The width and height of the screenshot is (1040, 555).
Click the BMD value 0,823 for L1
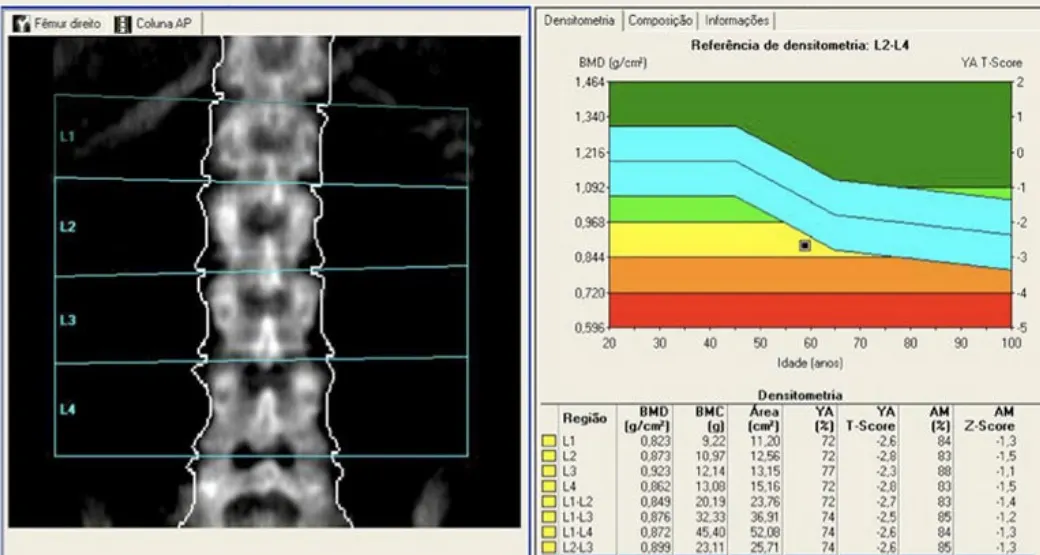click(655, 441)
